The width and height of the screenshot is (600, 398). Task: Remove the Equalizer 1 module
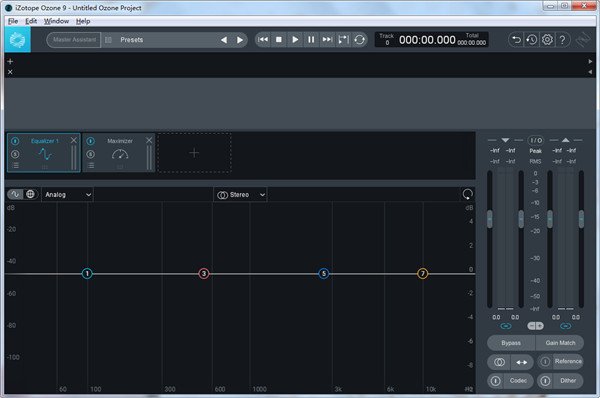[x=74, y=140]
